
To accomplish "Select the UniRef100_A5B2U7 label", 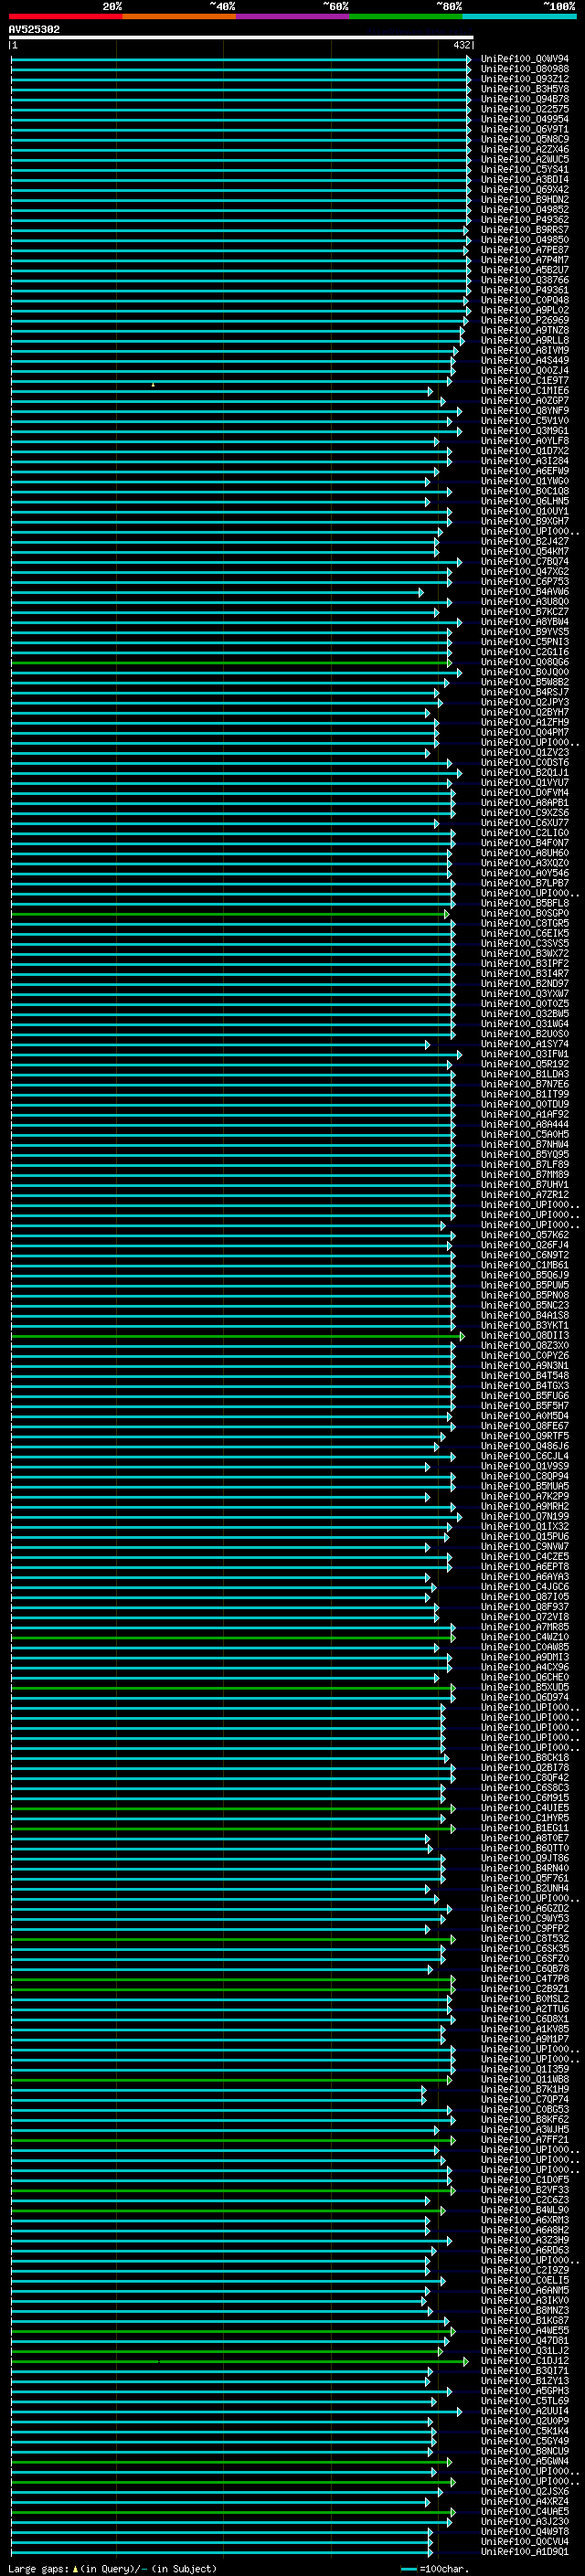I will click(525, 269).
